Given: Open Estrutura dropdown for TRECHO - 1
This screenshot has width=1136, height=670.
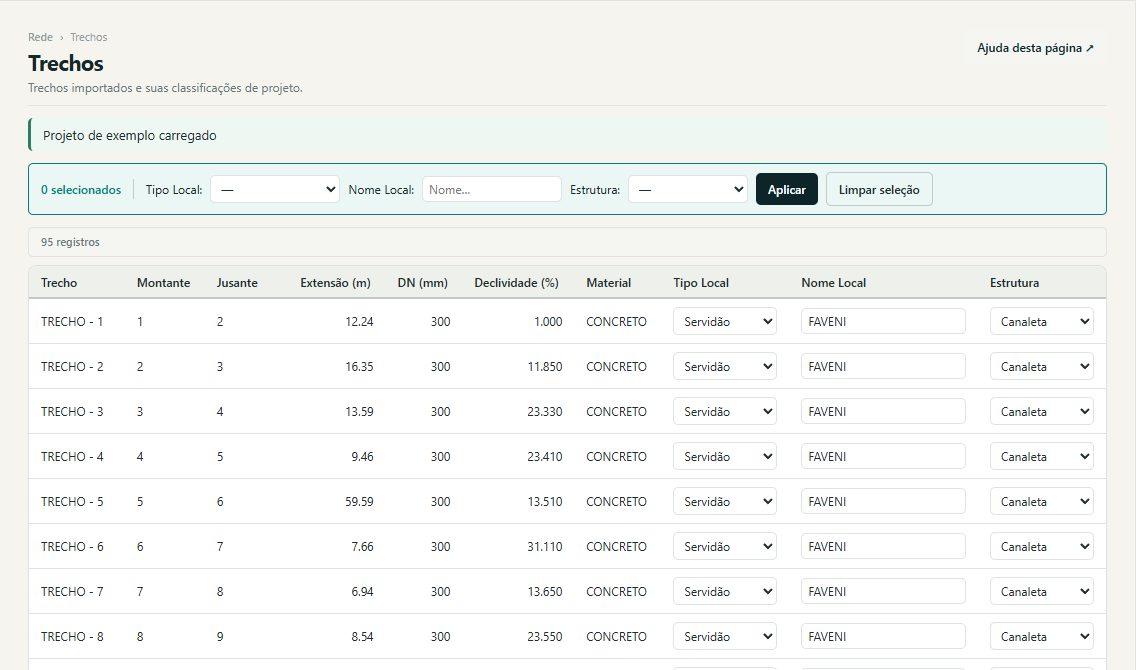Looking at the screenshot, I should (1042, 322).
